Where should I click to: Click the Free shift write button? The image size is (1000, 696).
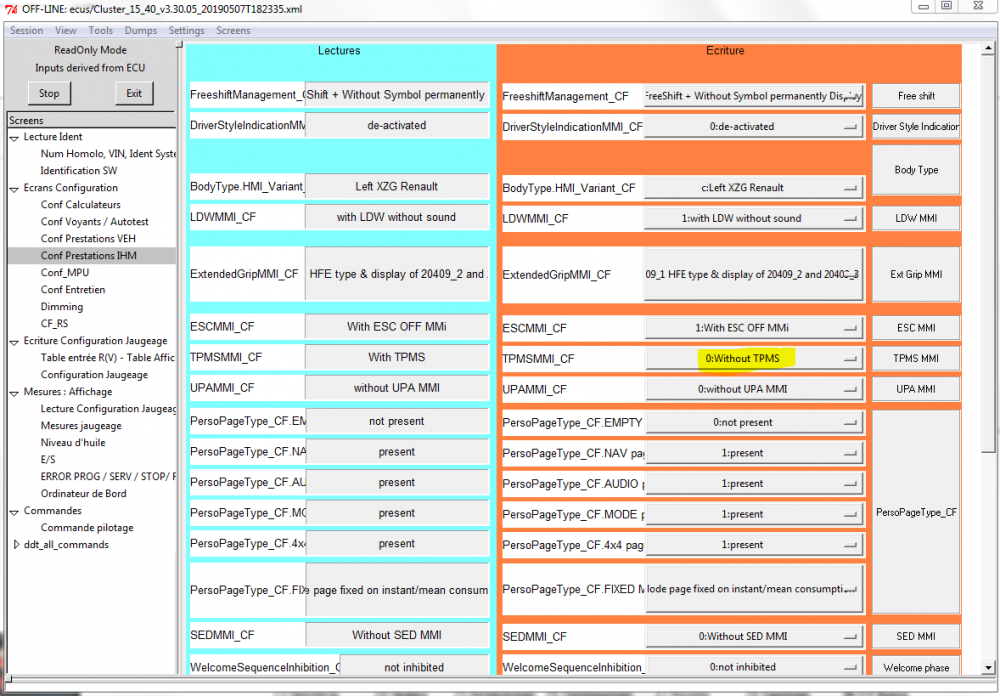916,96
